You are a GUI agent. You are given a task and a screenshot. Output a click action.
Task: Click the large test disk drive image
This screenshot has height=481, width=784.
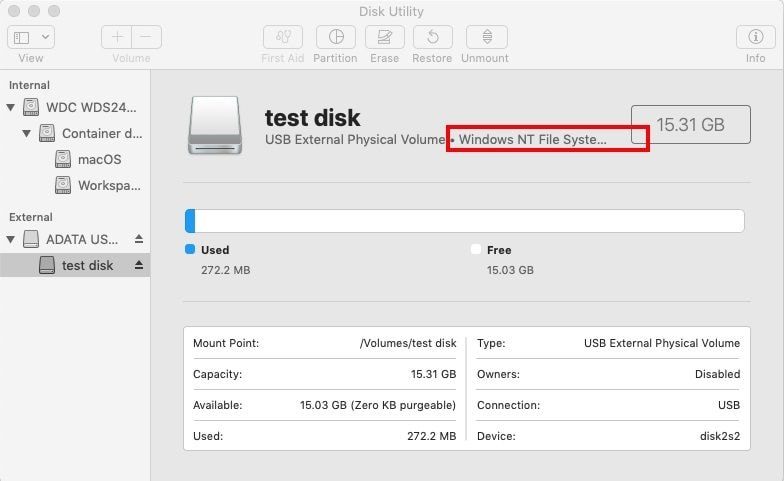coord(214,127)
